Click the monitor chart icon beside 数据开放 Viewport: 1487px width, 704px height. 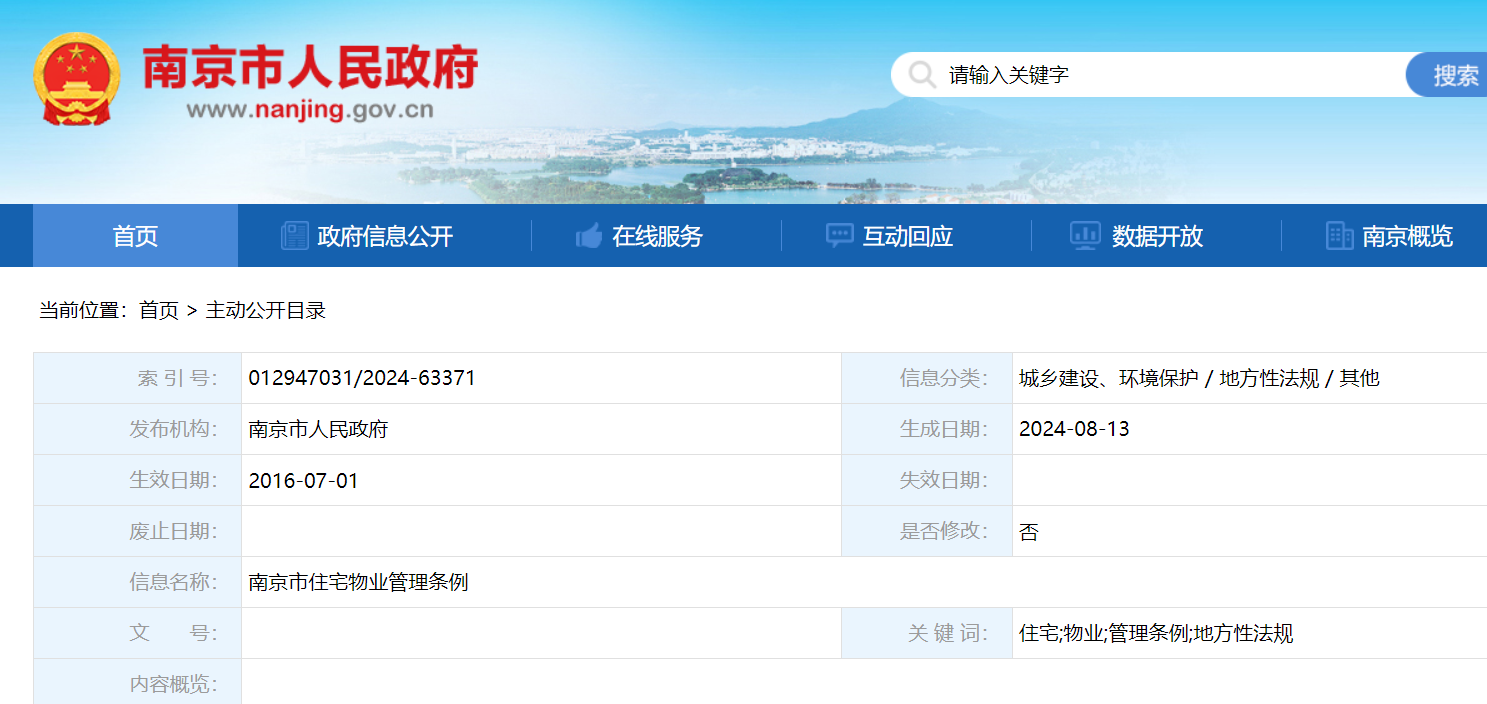[x=1085, y=236]
